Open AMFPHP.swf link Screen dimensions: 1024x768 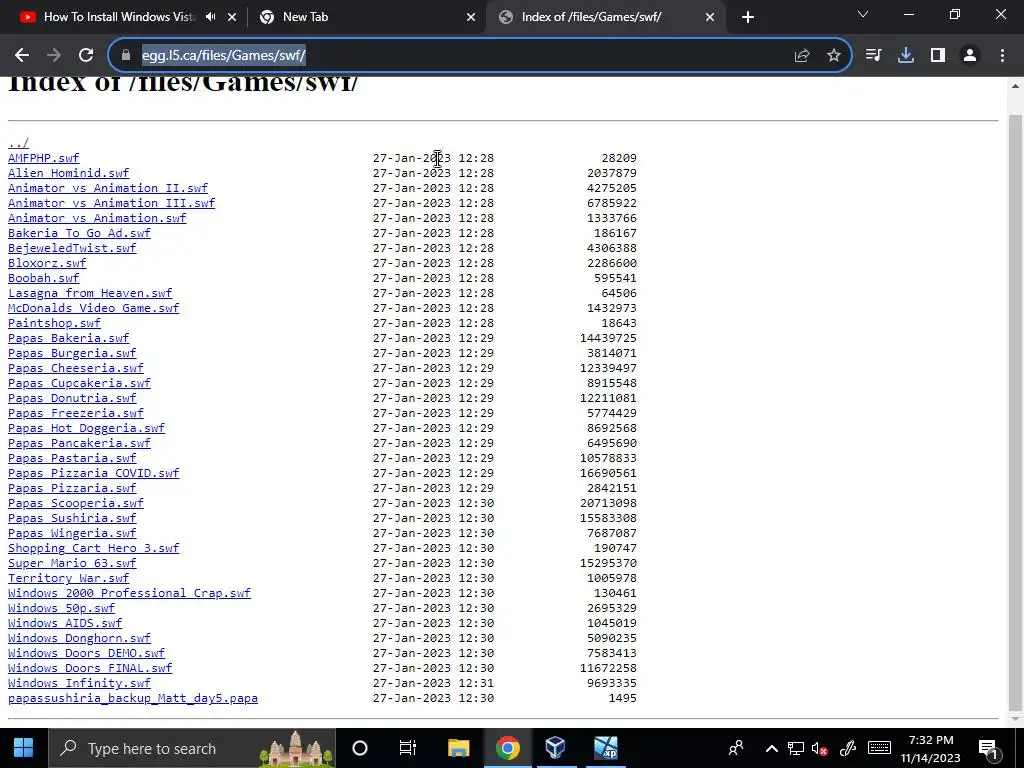pyautogui.click(x=43, y=158)
